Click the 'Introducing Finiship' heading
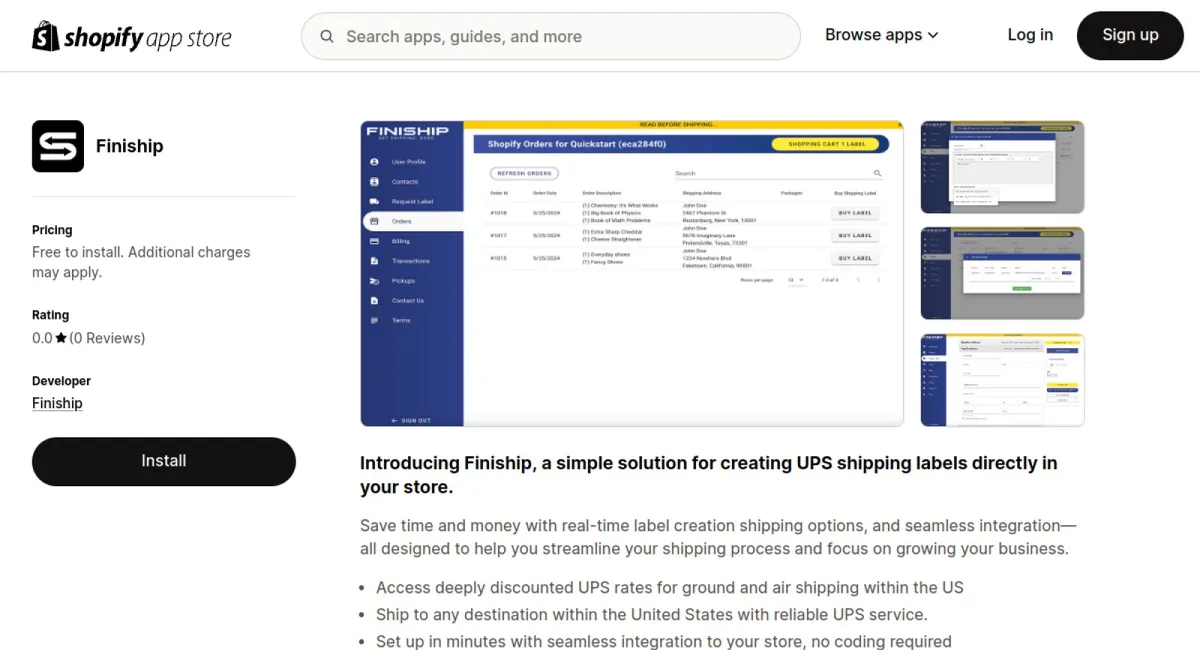The image size is (1200, 650). (x=709, y=475)
